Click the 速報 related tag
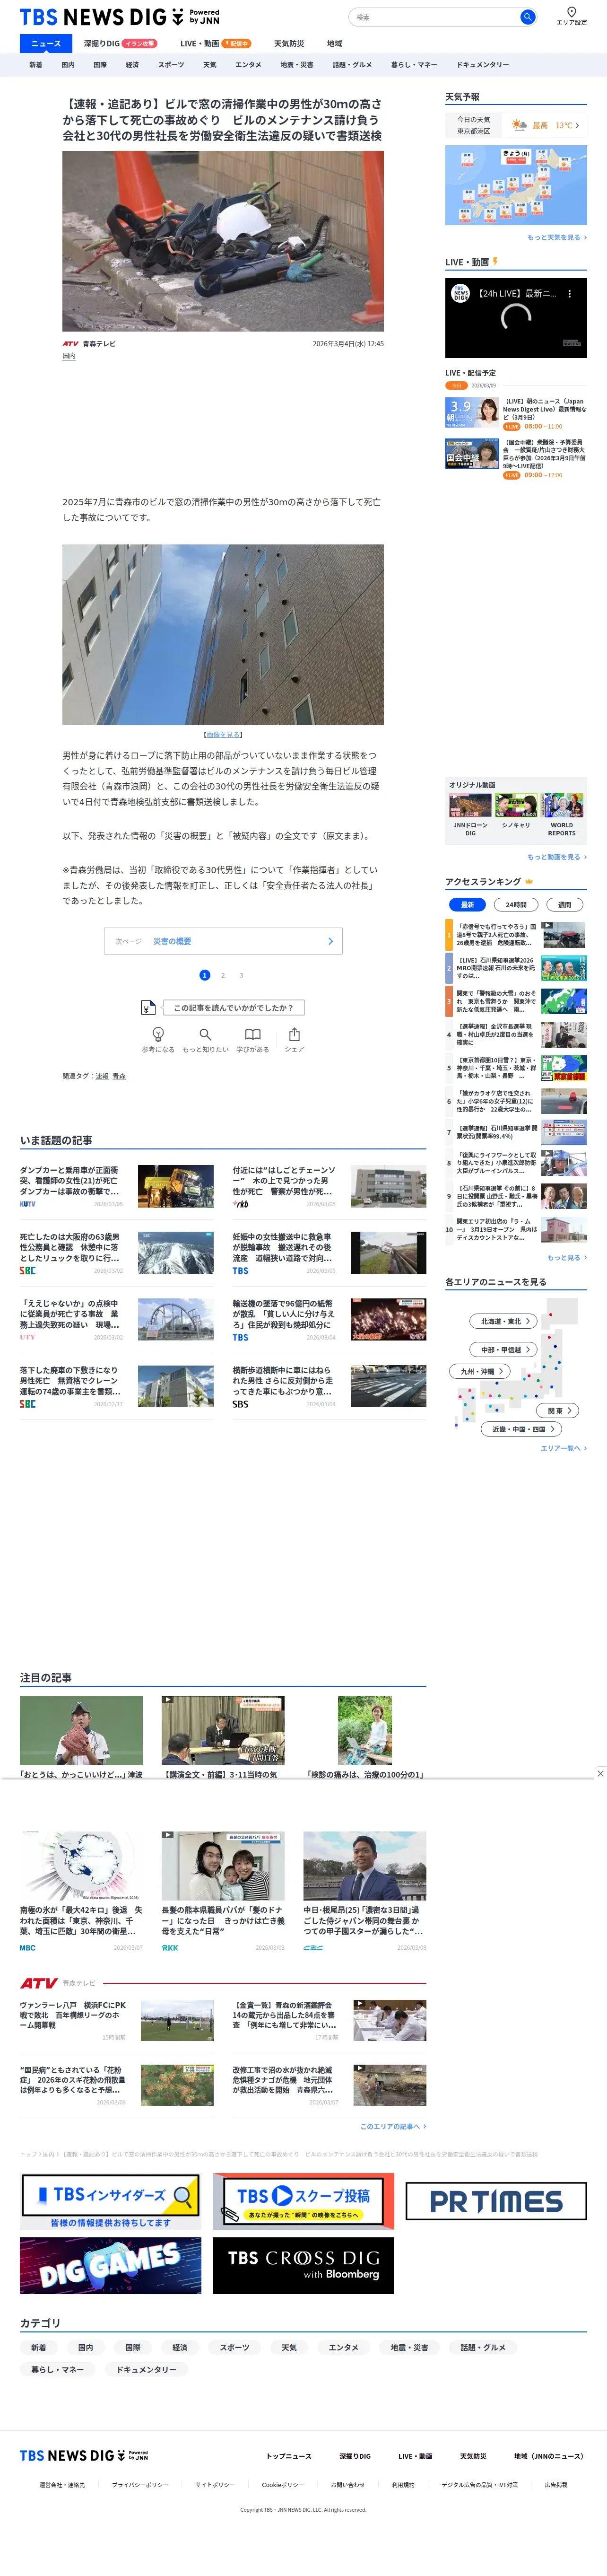Viewport: 607px width, 2576px height. pyautogui.click(x=102, y=1076)
